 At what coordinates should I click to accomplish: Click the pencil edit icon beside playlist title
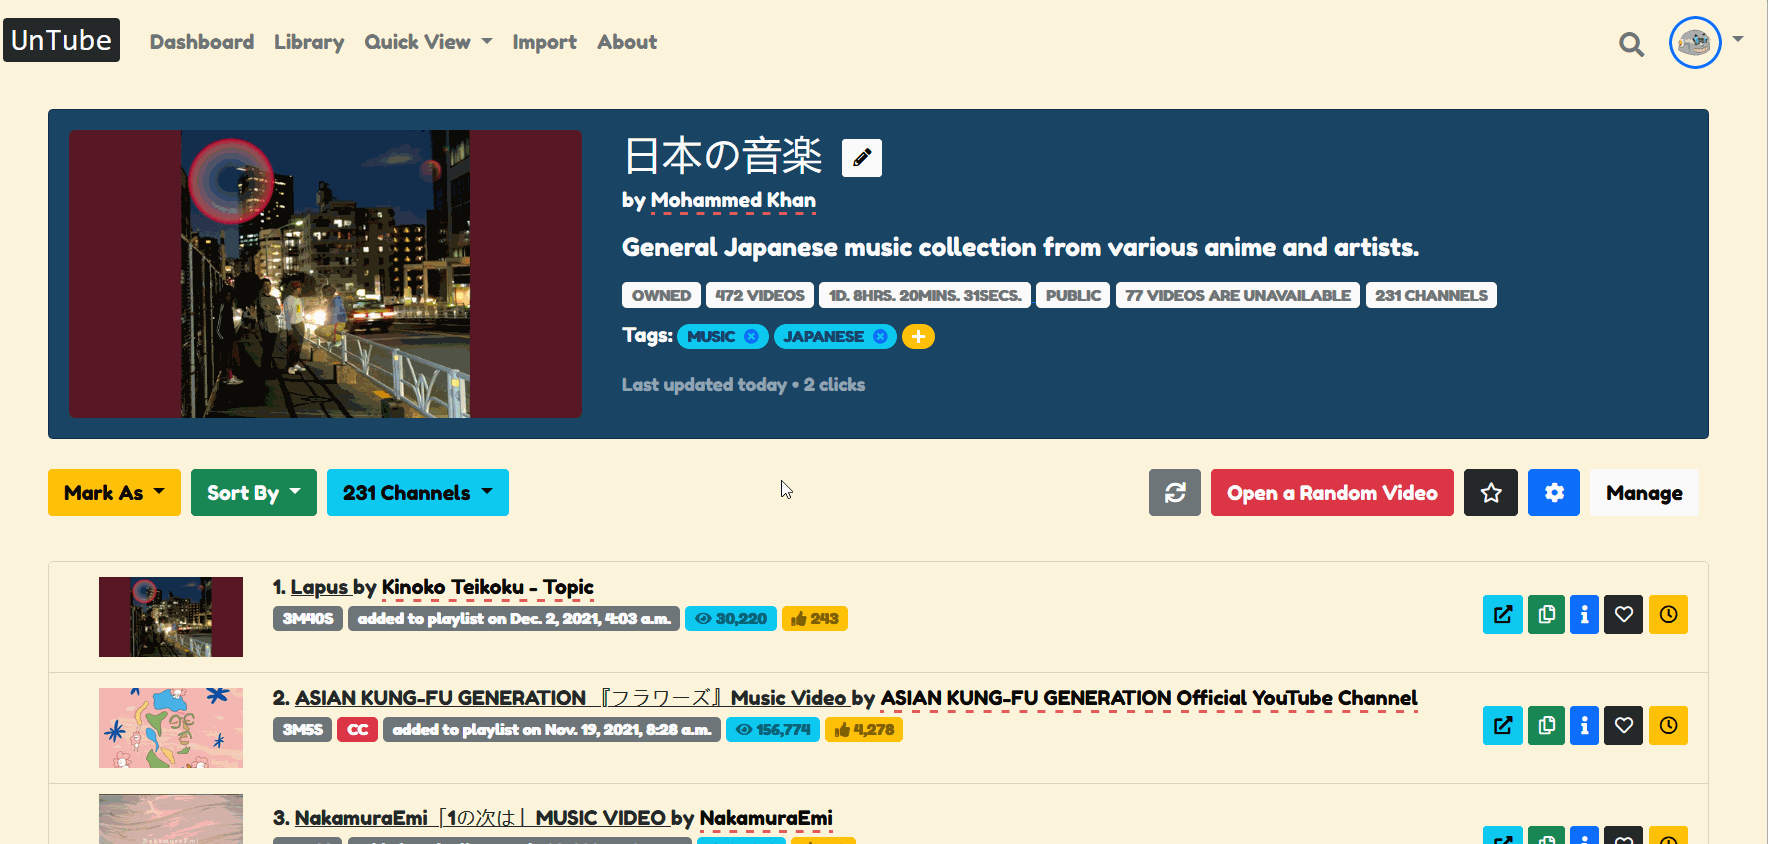[861, 158]
